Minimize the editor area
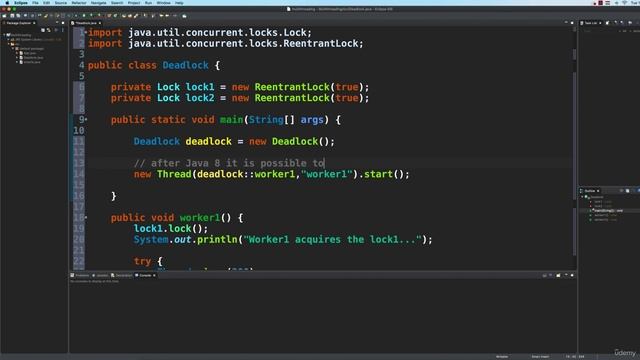Image resolution: width=640 pixels, height=360 pixels. [x=566, y=22]
